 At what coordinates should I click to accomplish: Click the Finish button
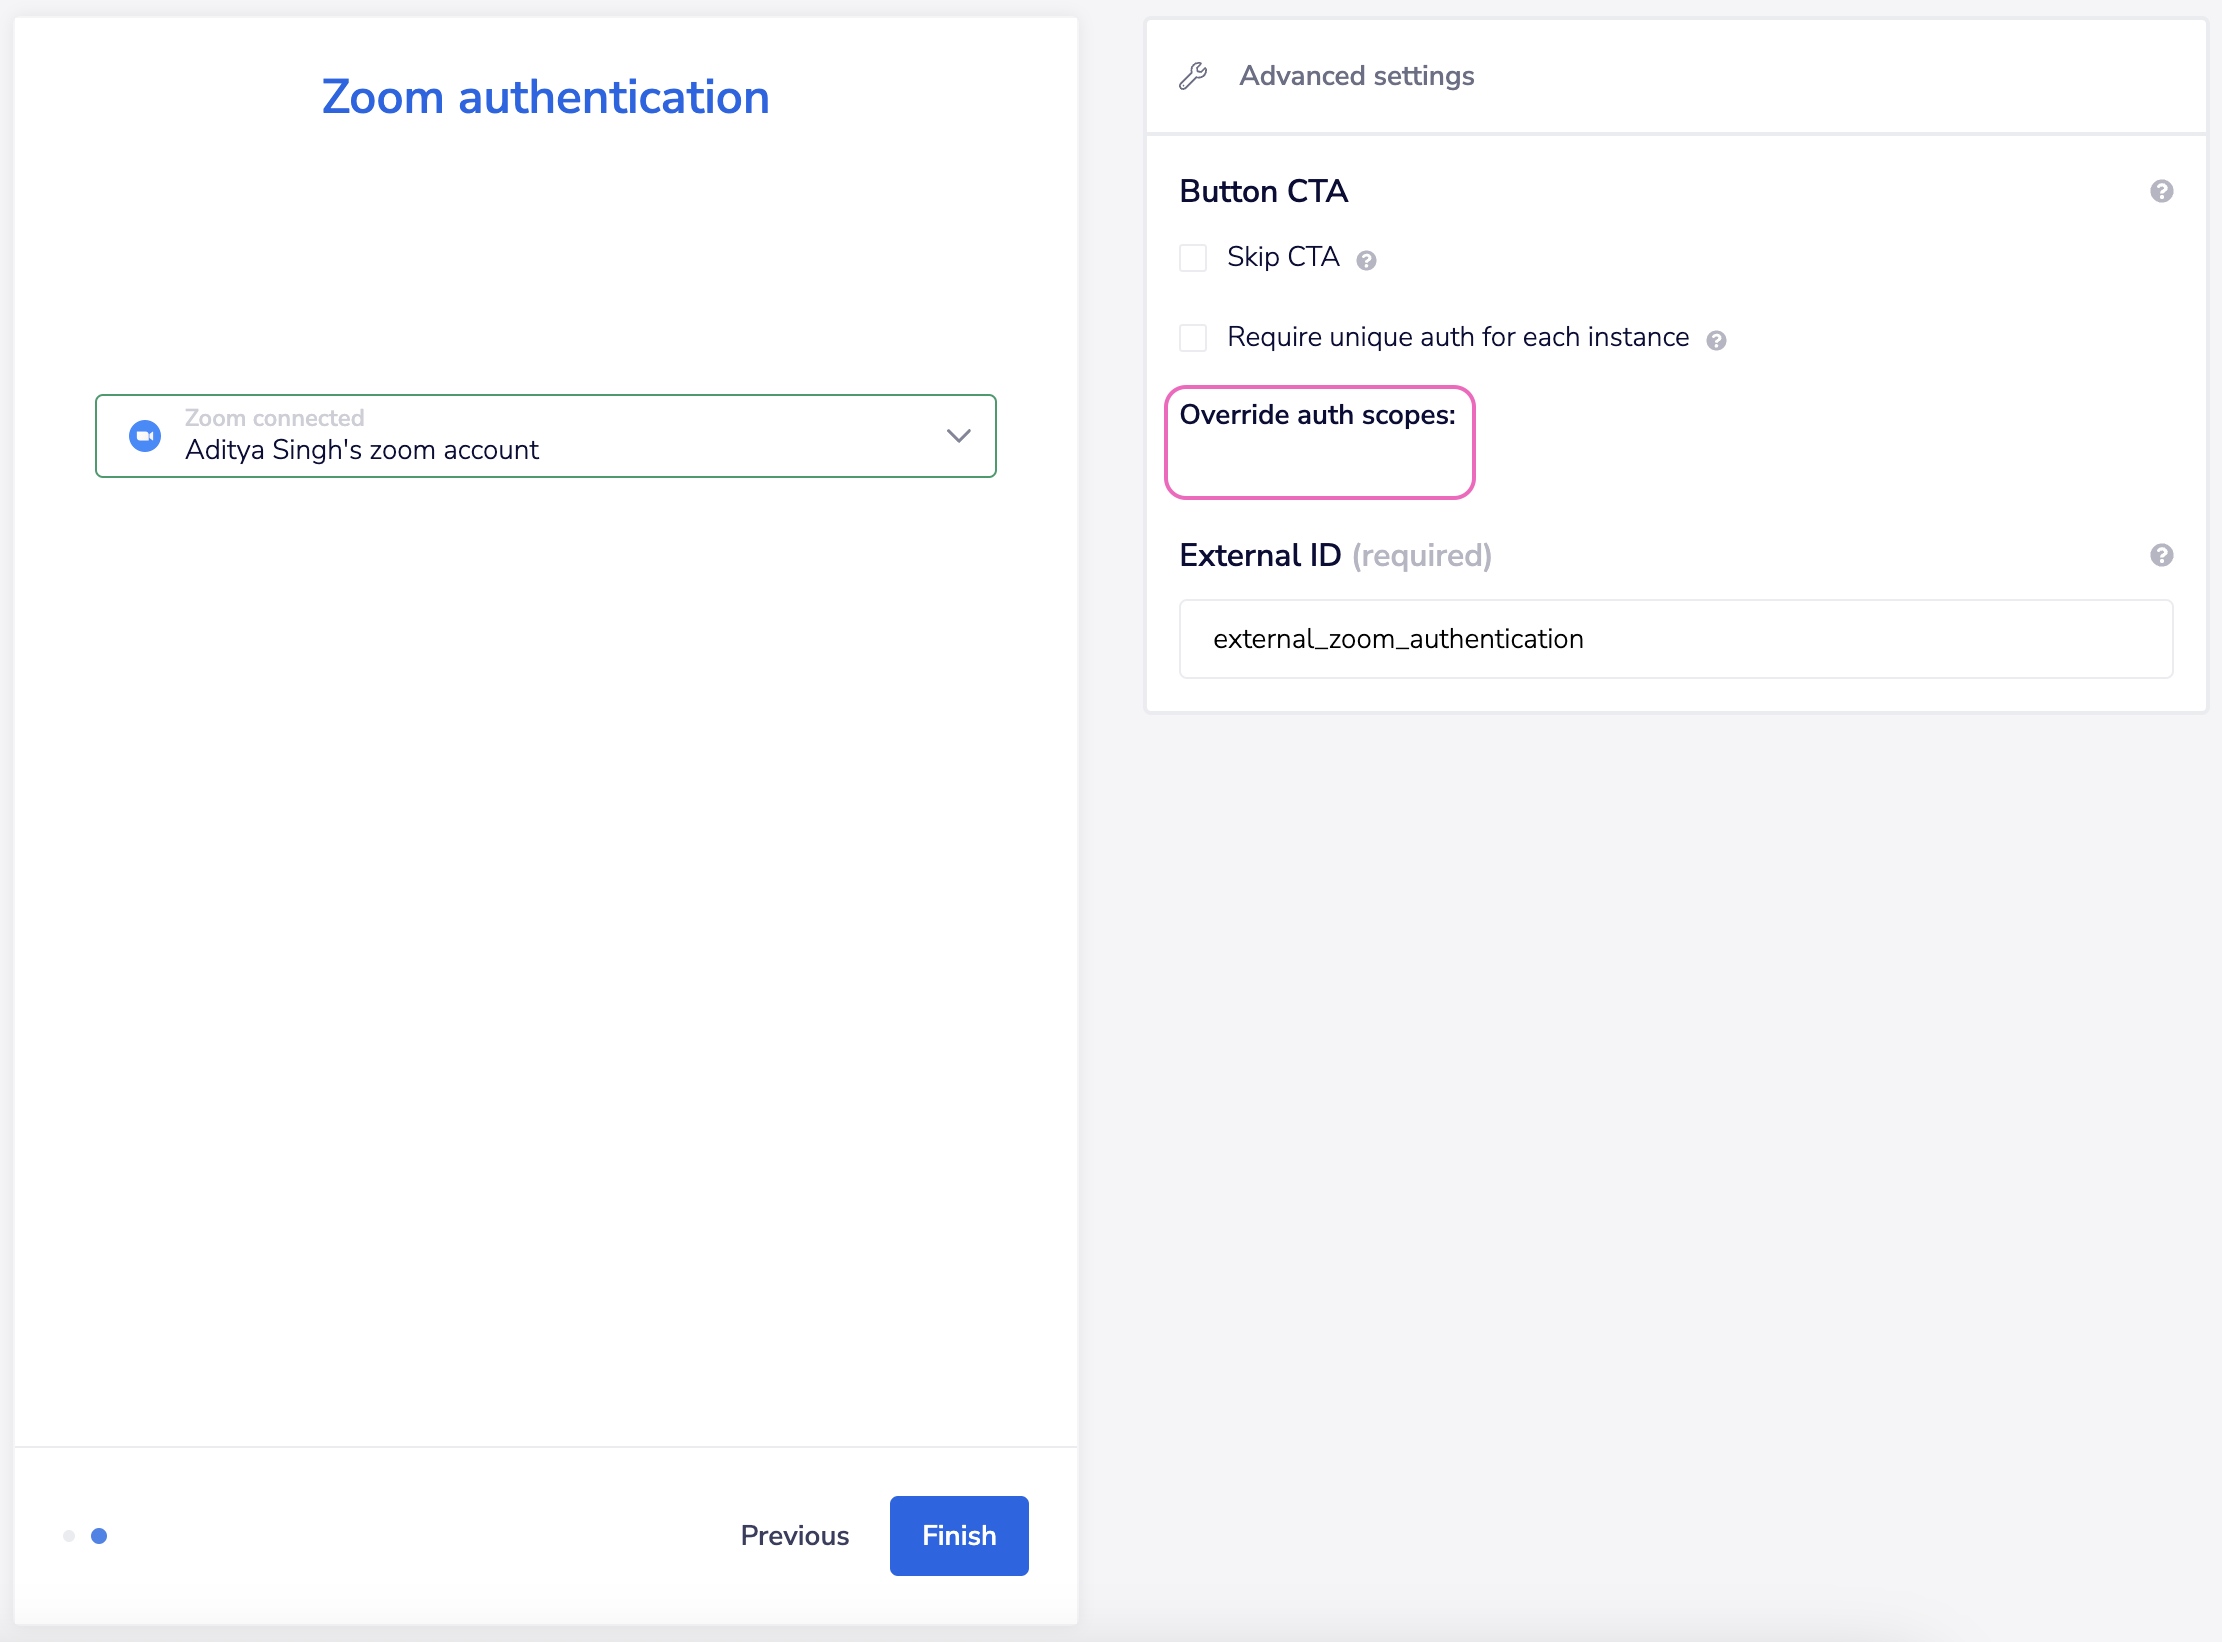coord(958,1535)
